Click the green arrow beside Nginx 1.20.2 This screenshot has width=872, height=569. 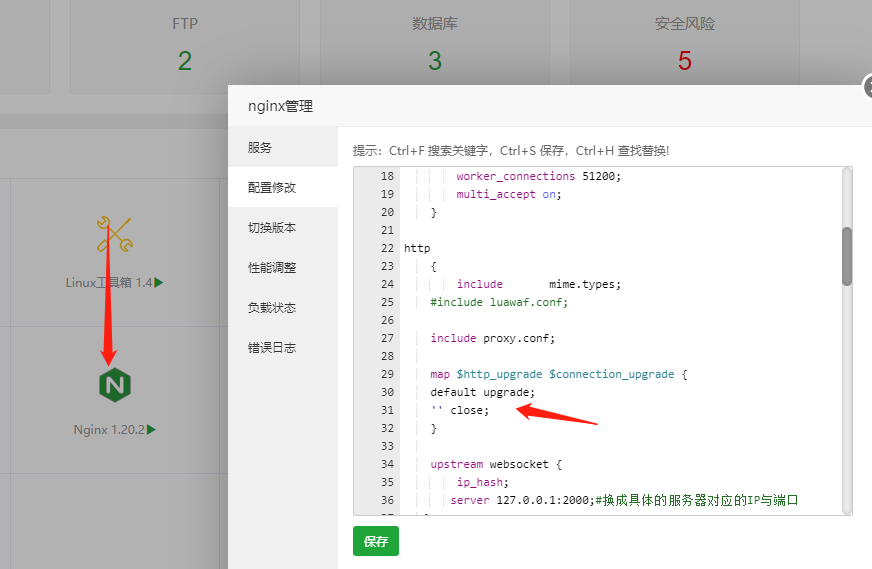point(151,429)
